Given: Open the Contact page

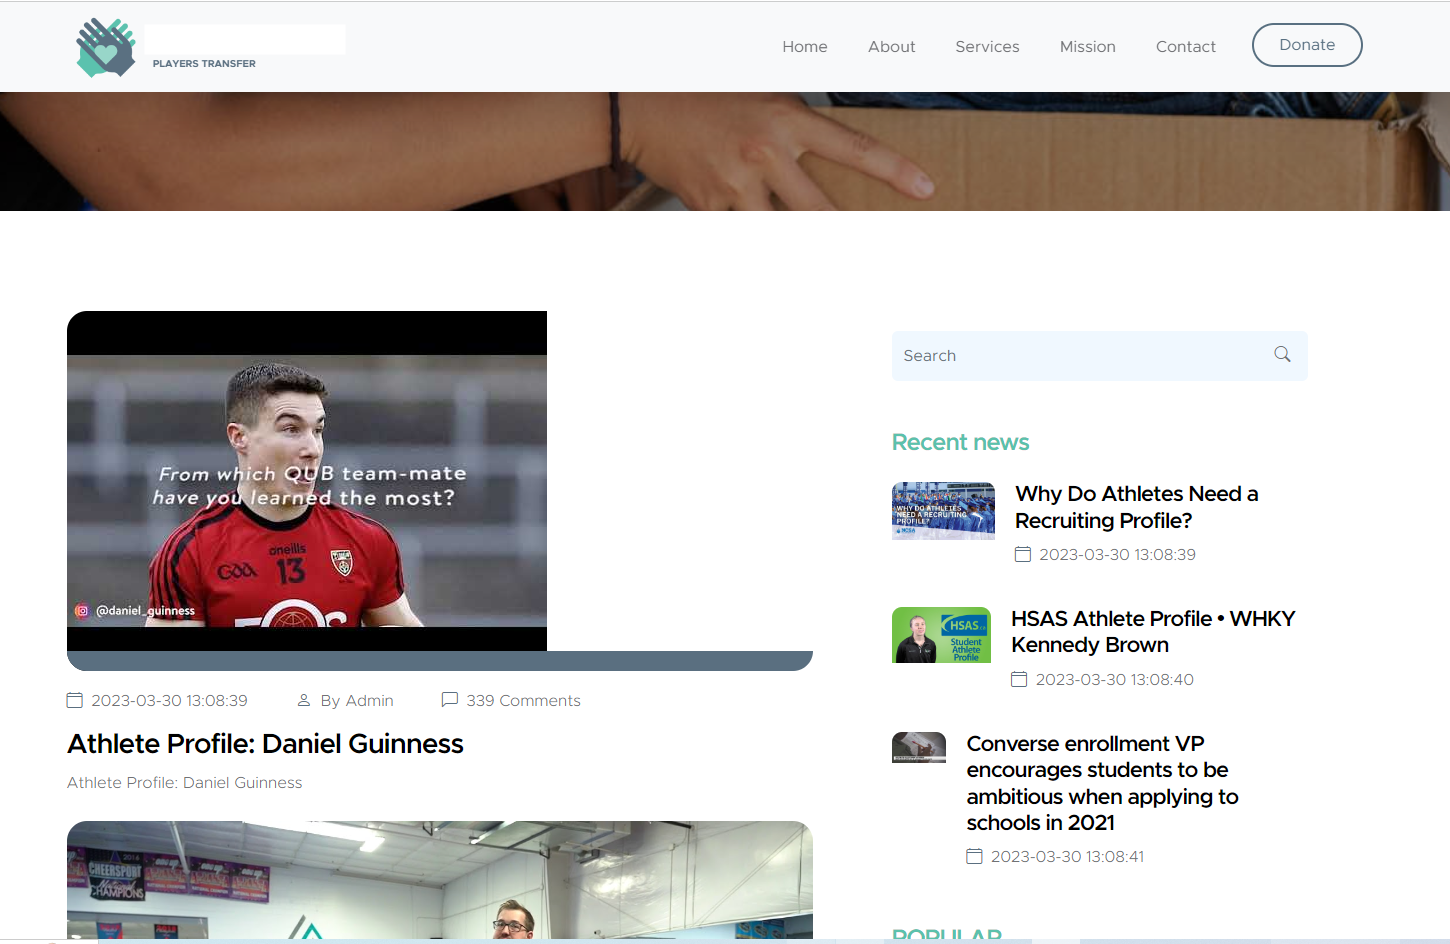Looking at the screenshot, I should [x=1185, y=46].
